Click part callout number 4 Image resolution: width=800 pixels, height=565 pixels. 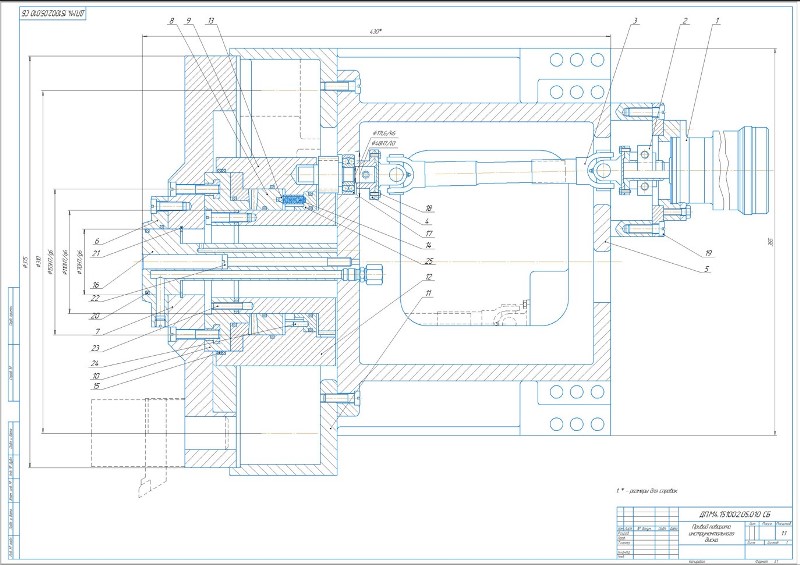(428, 221)
